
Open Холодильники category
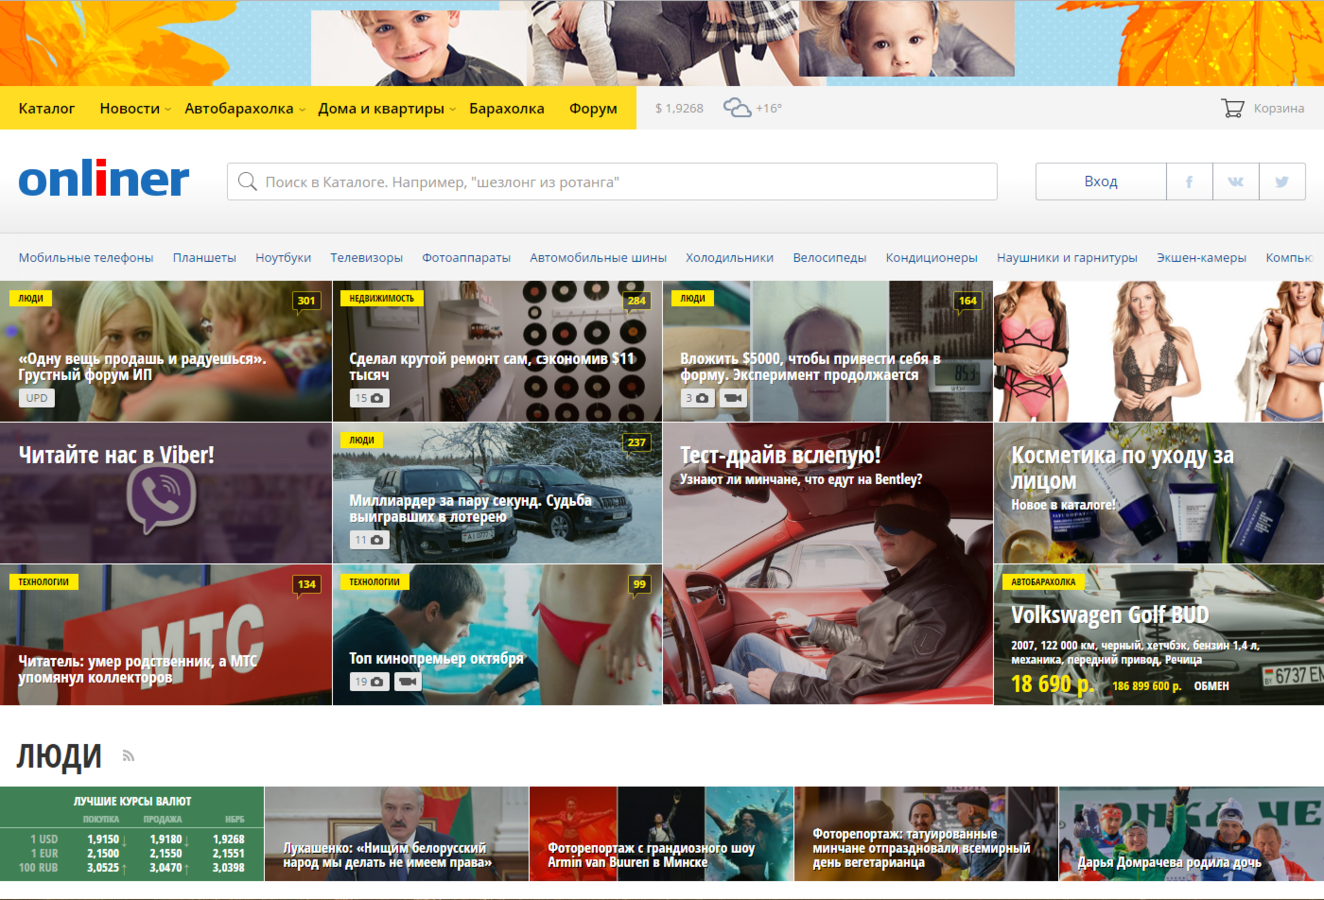(730, 257)
